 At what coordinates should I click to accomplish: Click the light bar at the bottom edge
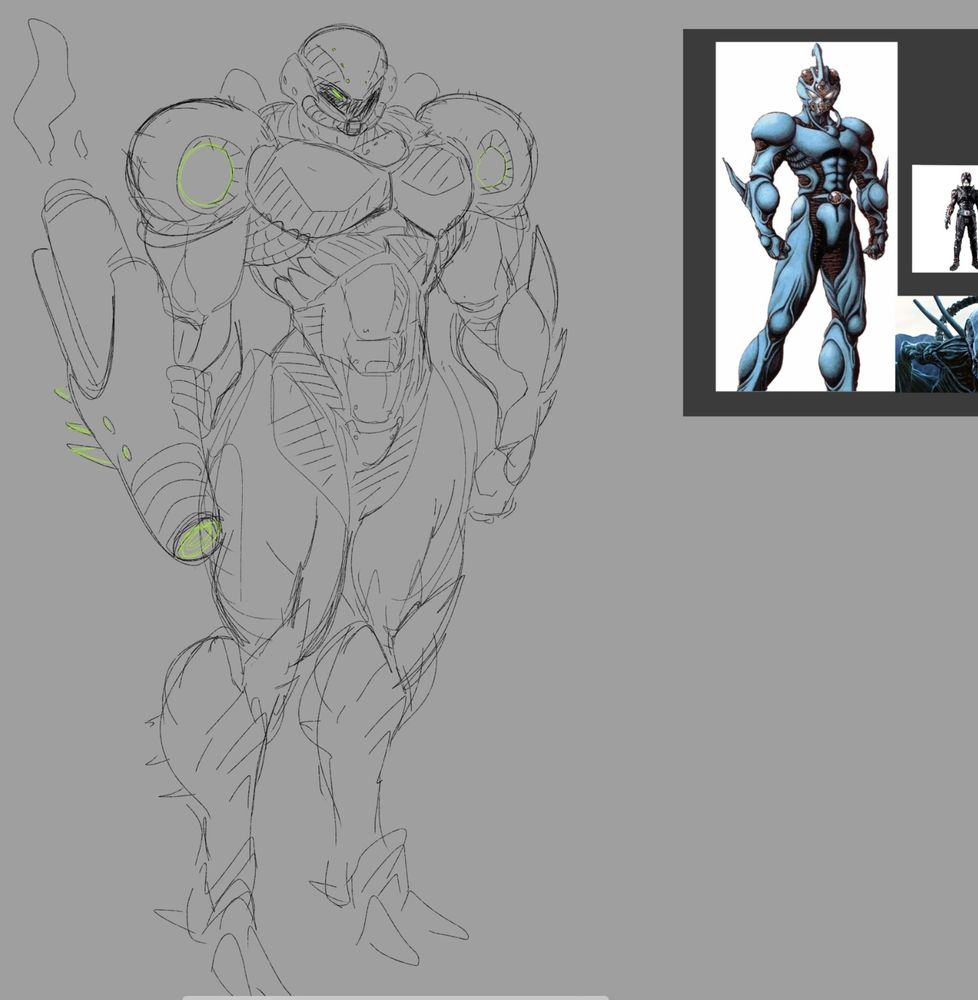pyautogui.click(x=395, y=997)
